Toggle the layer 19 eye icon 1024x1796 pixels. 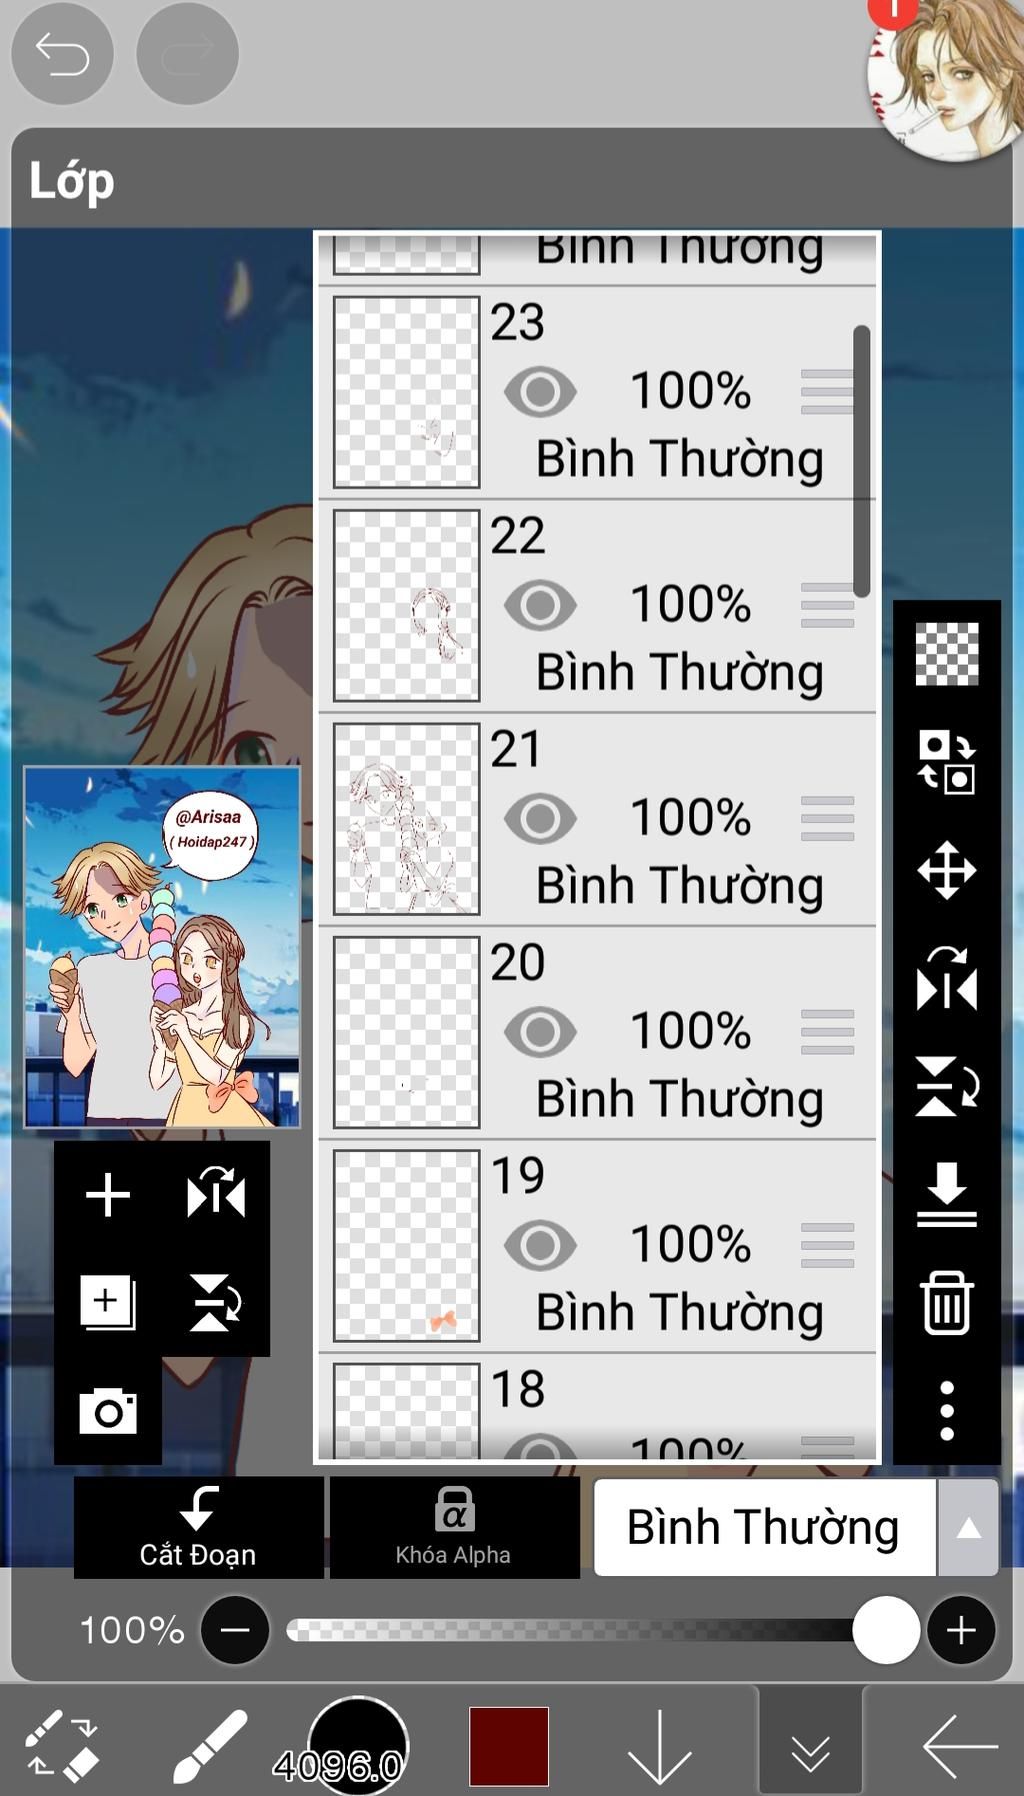[540, 1246]
